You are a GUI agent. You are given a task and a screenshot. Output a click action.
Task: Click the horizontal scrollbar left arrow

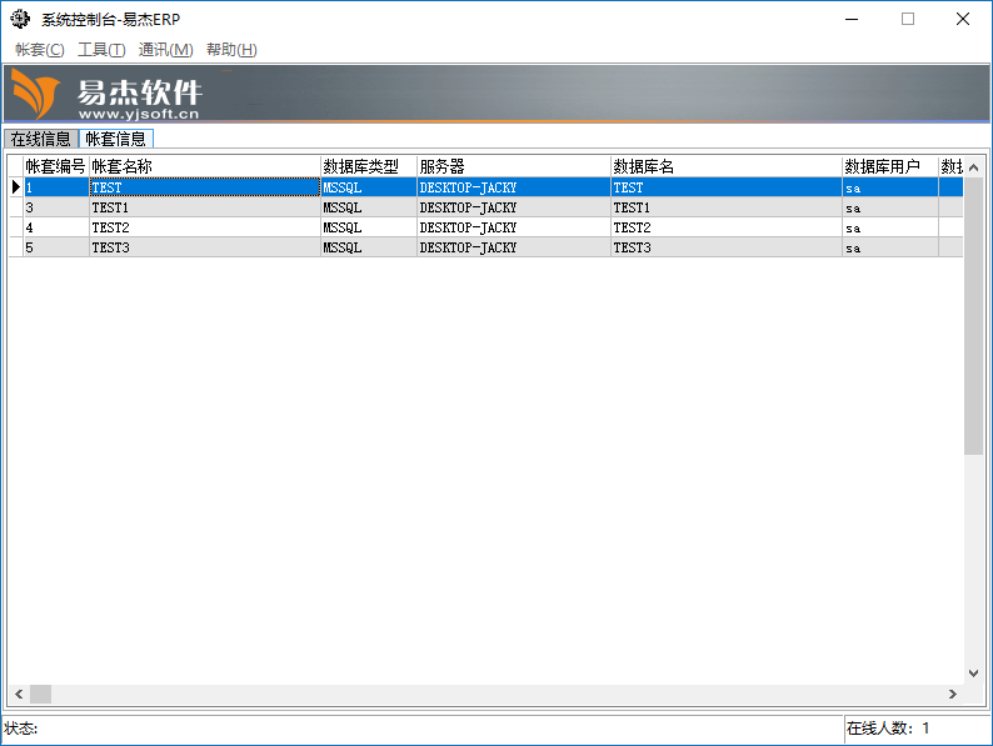tap(18, 694)
